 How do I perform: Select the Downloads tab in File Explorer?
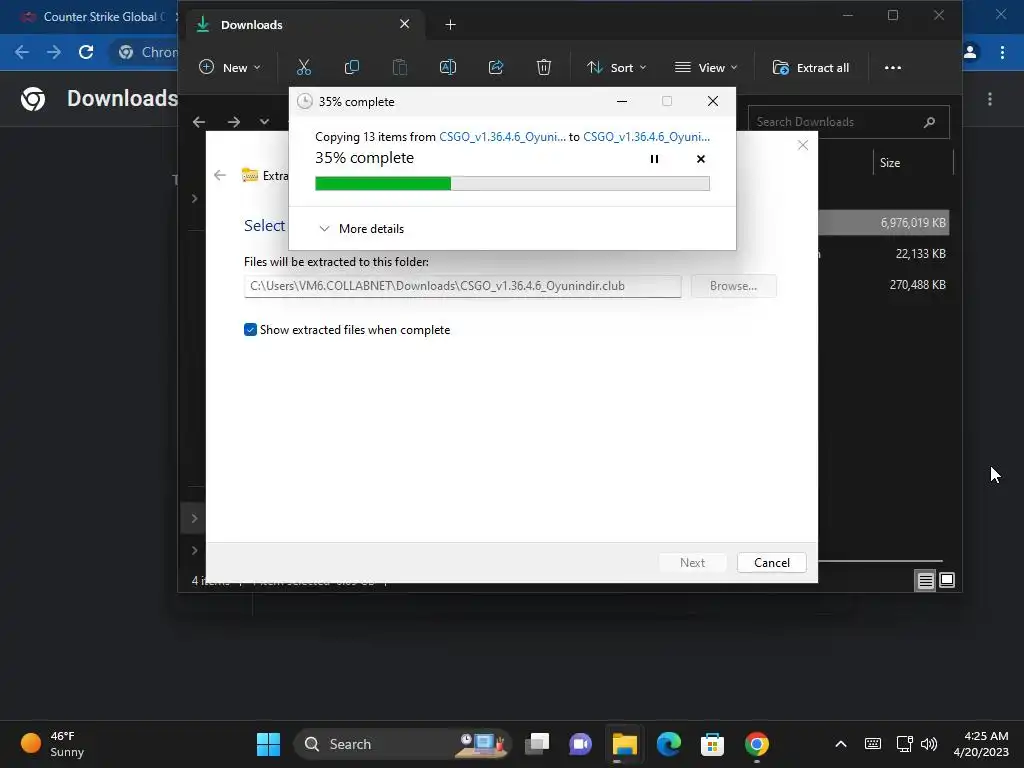coord(304,25)
